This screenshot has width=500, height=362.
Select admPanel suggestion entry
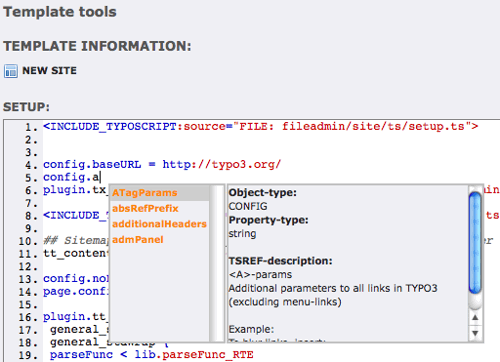coord(138,240)
